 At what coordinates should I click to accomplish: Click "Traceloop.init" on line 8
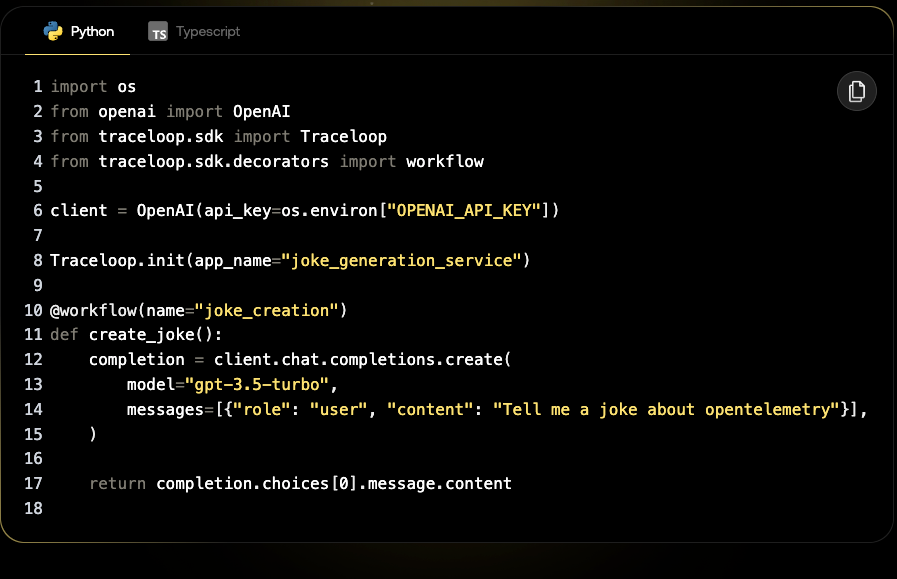[117, 261]
